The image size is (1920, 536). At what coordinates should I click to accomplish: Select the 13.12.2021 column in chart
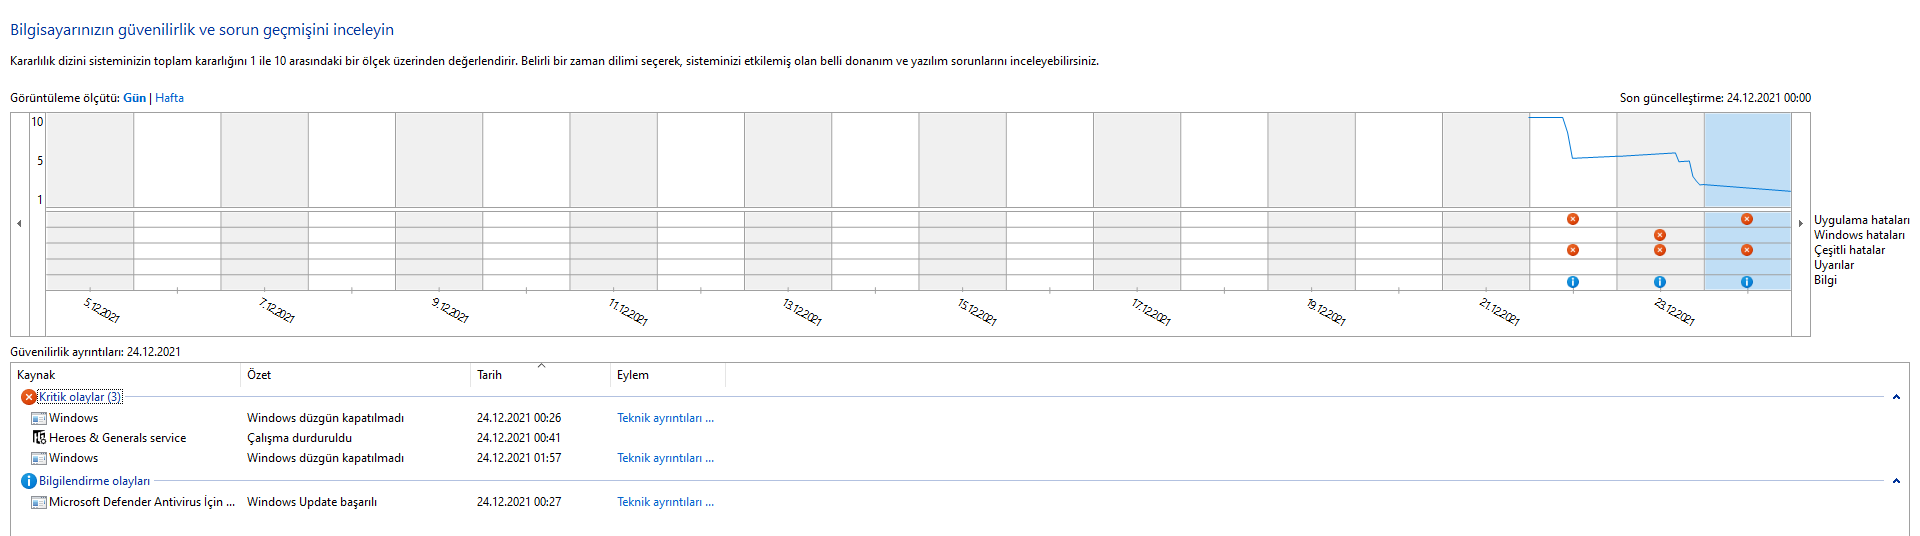pos(787,160)
